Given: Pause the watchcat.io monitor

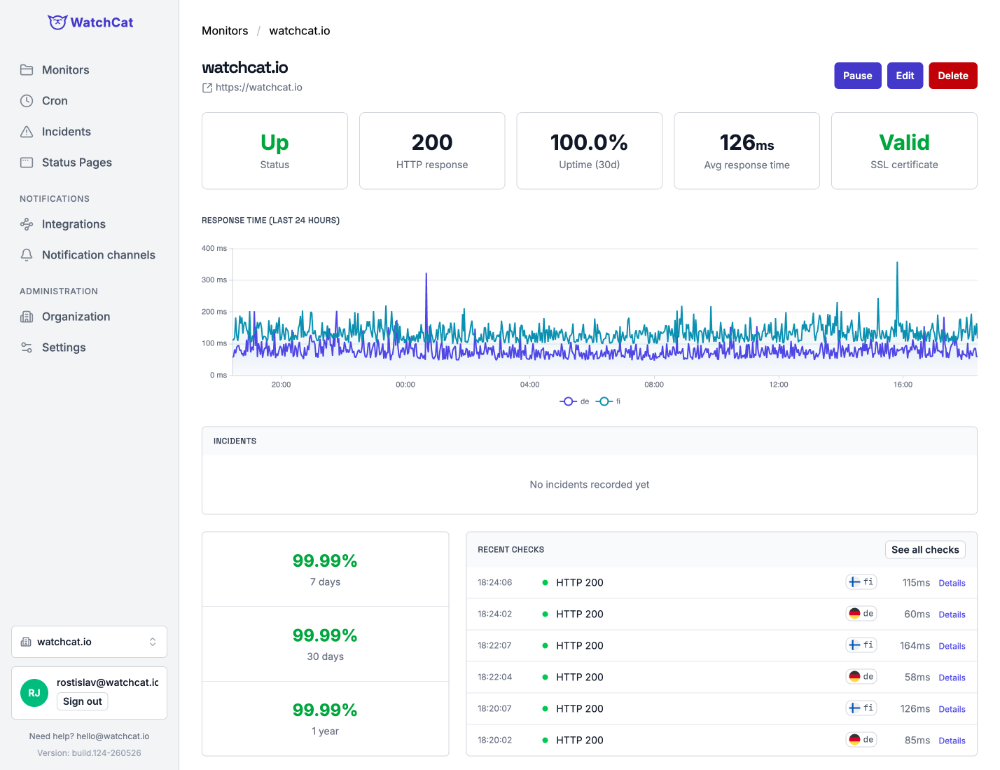Looking at the screenshot, I should click(857, 75).
